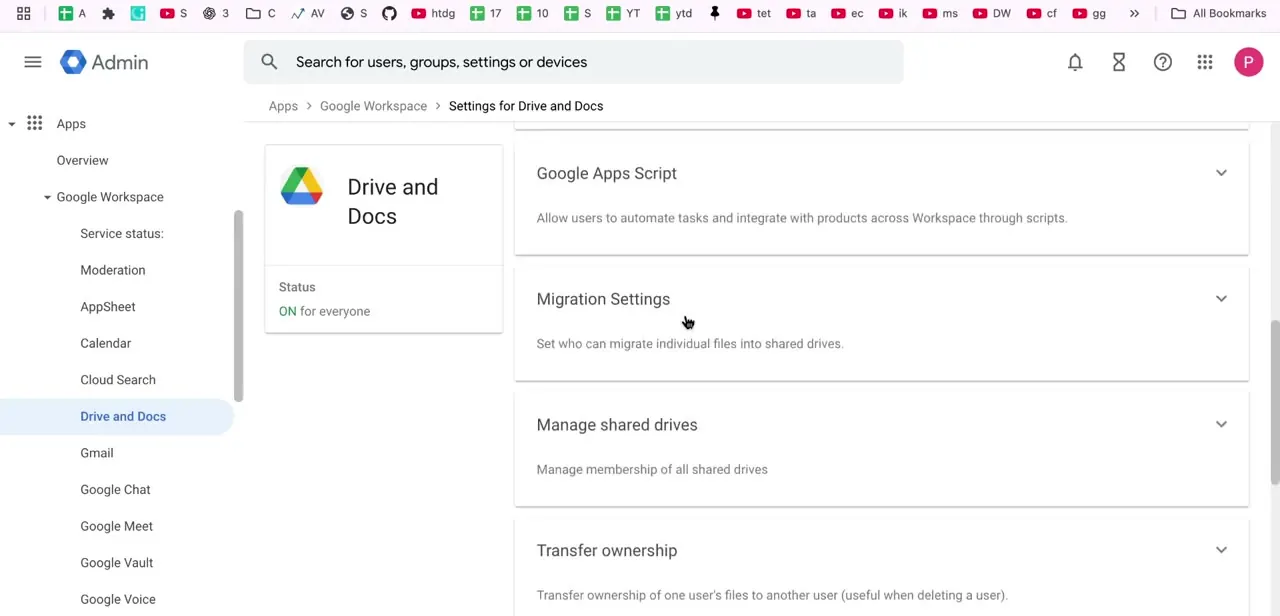This screenshot has width=1280, height=616.
Task: Focus the search for users, groups, settings field
Action: [573, 62]
